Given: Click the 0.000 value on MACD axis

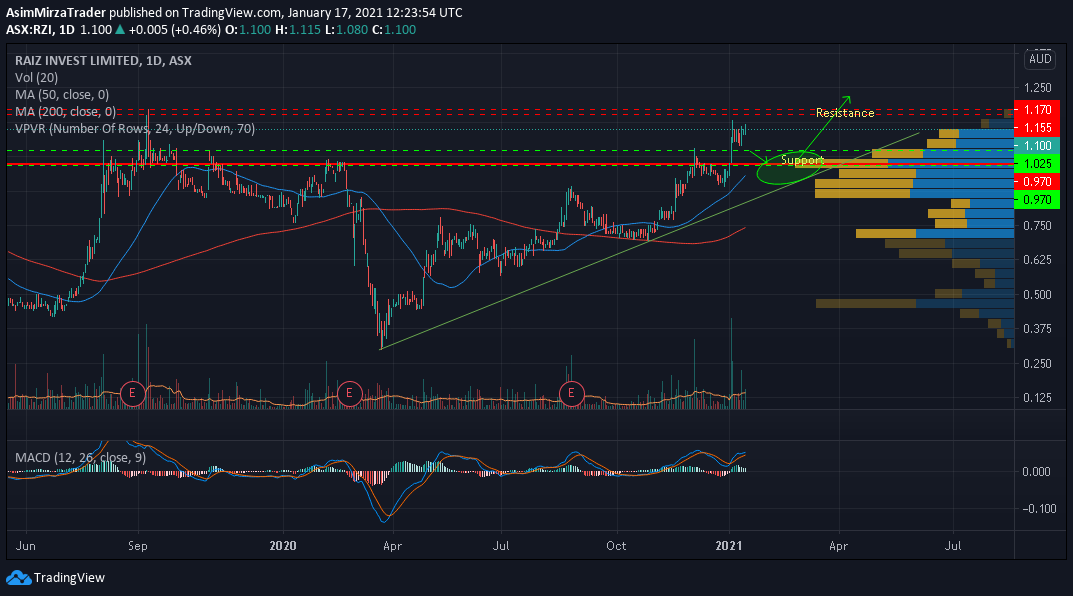Looking at the screenshot, I should (x=1036, y=471).
